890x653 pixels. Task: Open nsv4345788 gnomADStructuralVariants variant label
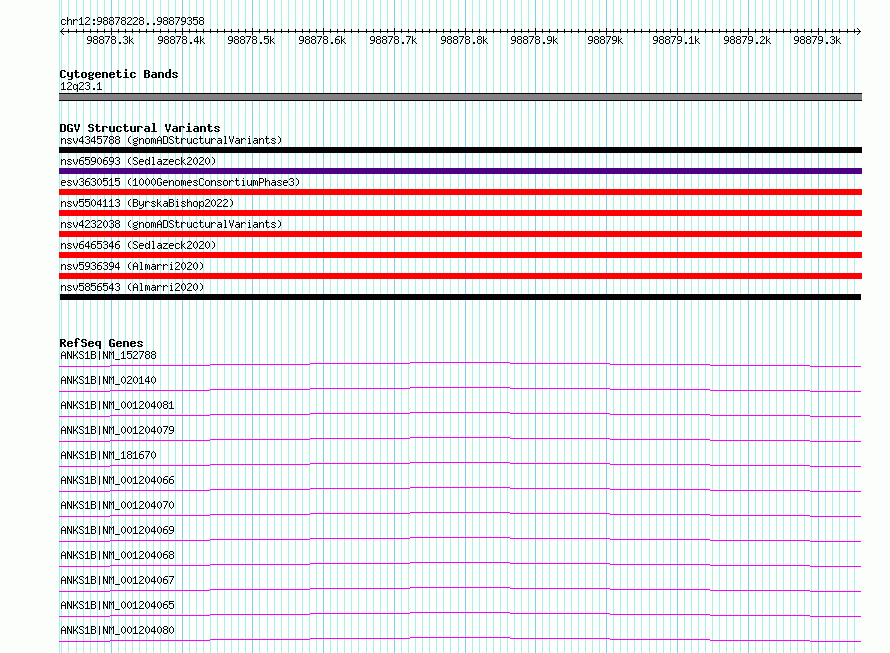click(x=171, y=140)
